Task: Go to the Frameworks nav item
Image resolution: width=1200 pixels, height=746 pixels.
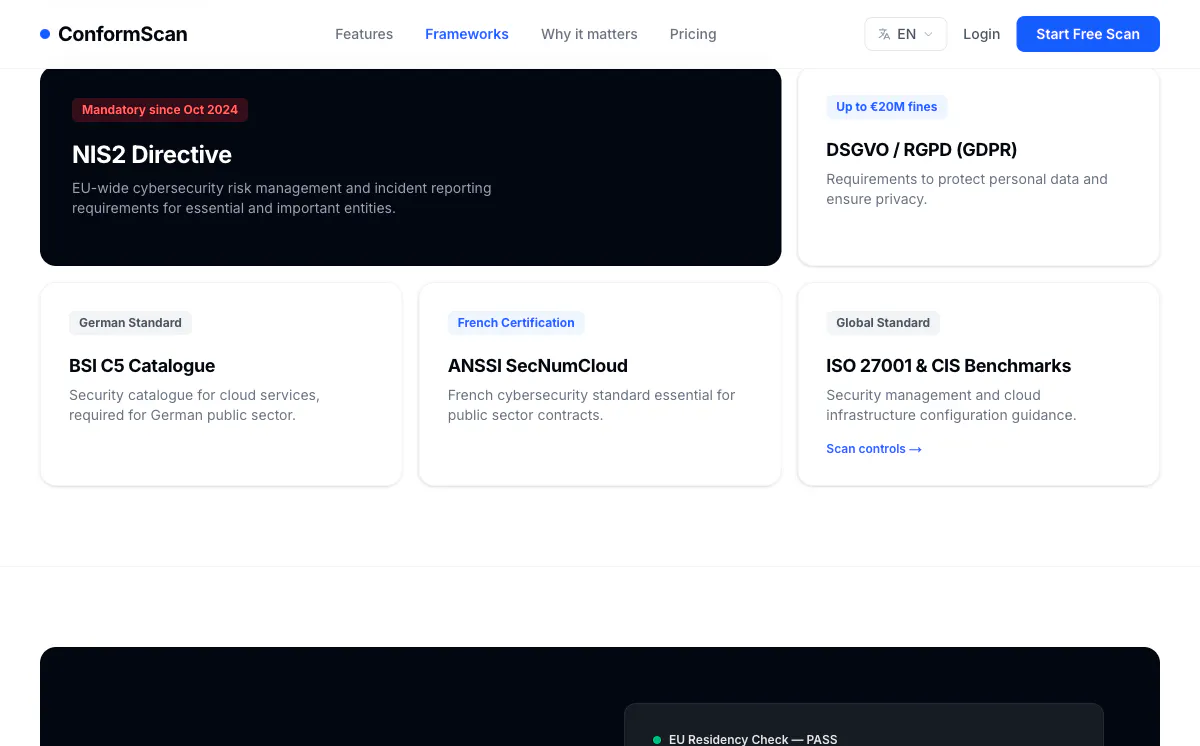Action: tap(467, 34)
